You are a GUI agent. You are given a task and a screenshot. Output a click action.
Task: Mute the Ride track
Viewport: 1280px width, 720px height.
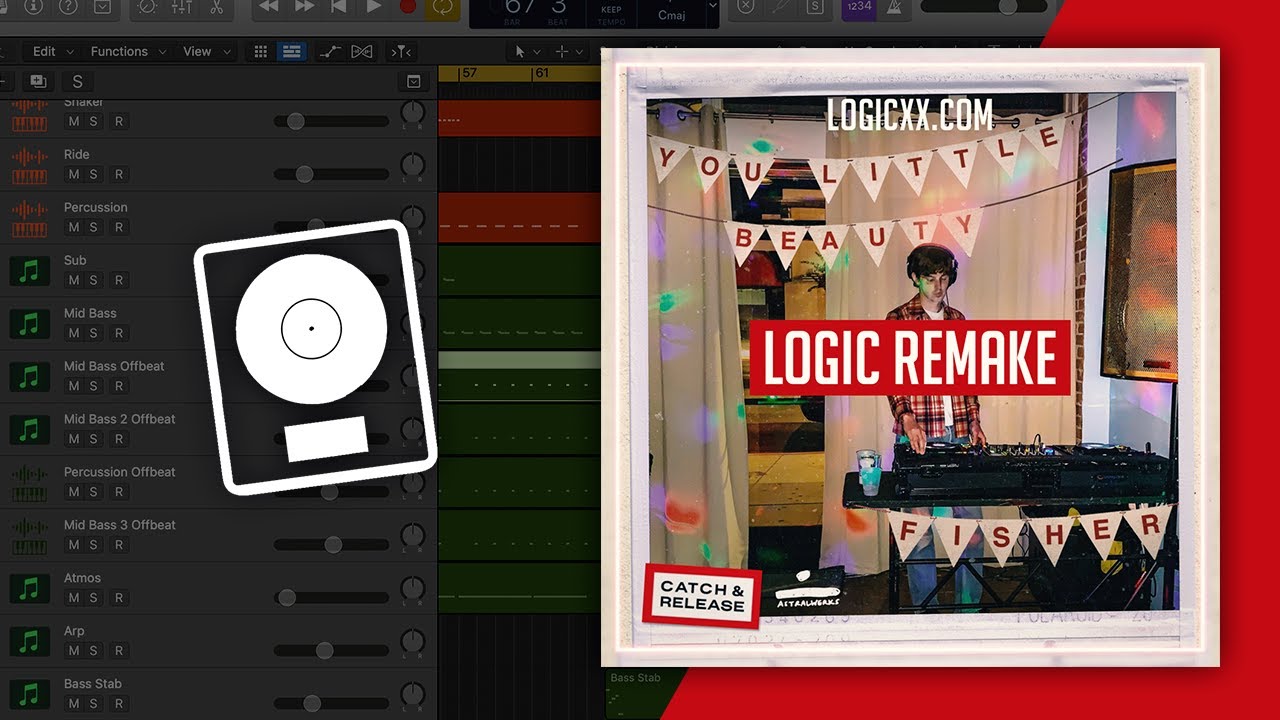[x=73, y=174]
